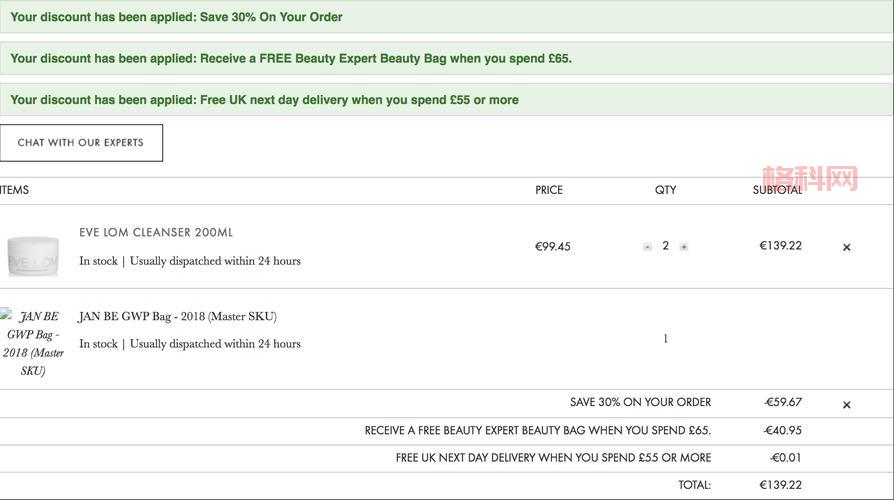Select the Eve Lom quantity value field
894x500 pixels.
665,246
